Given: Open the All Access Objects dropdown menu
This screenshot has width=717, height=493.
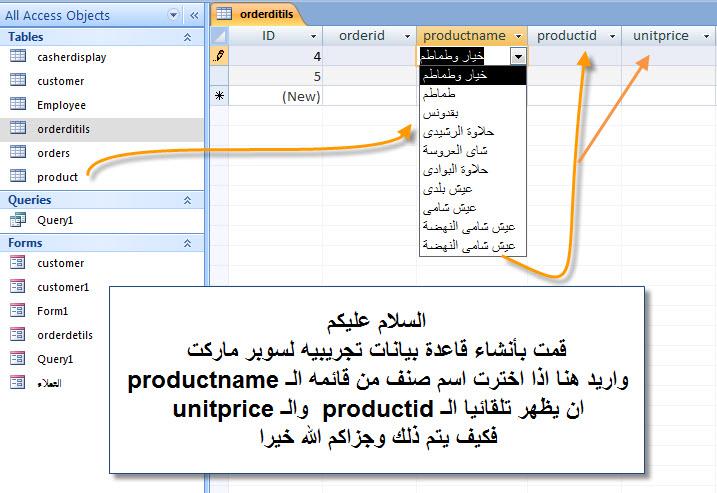Looking at the screenshot, I should coord(173,15).
